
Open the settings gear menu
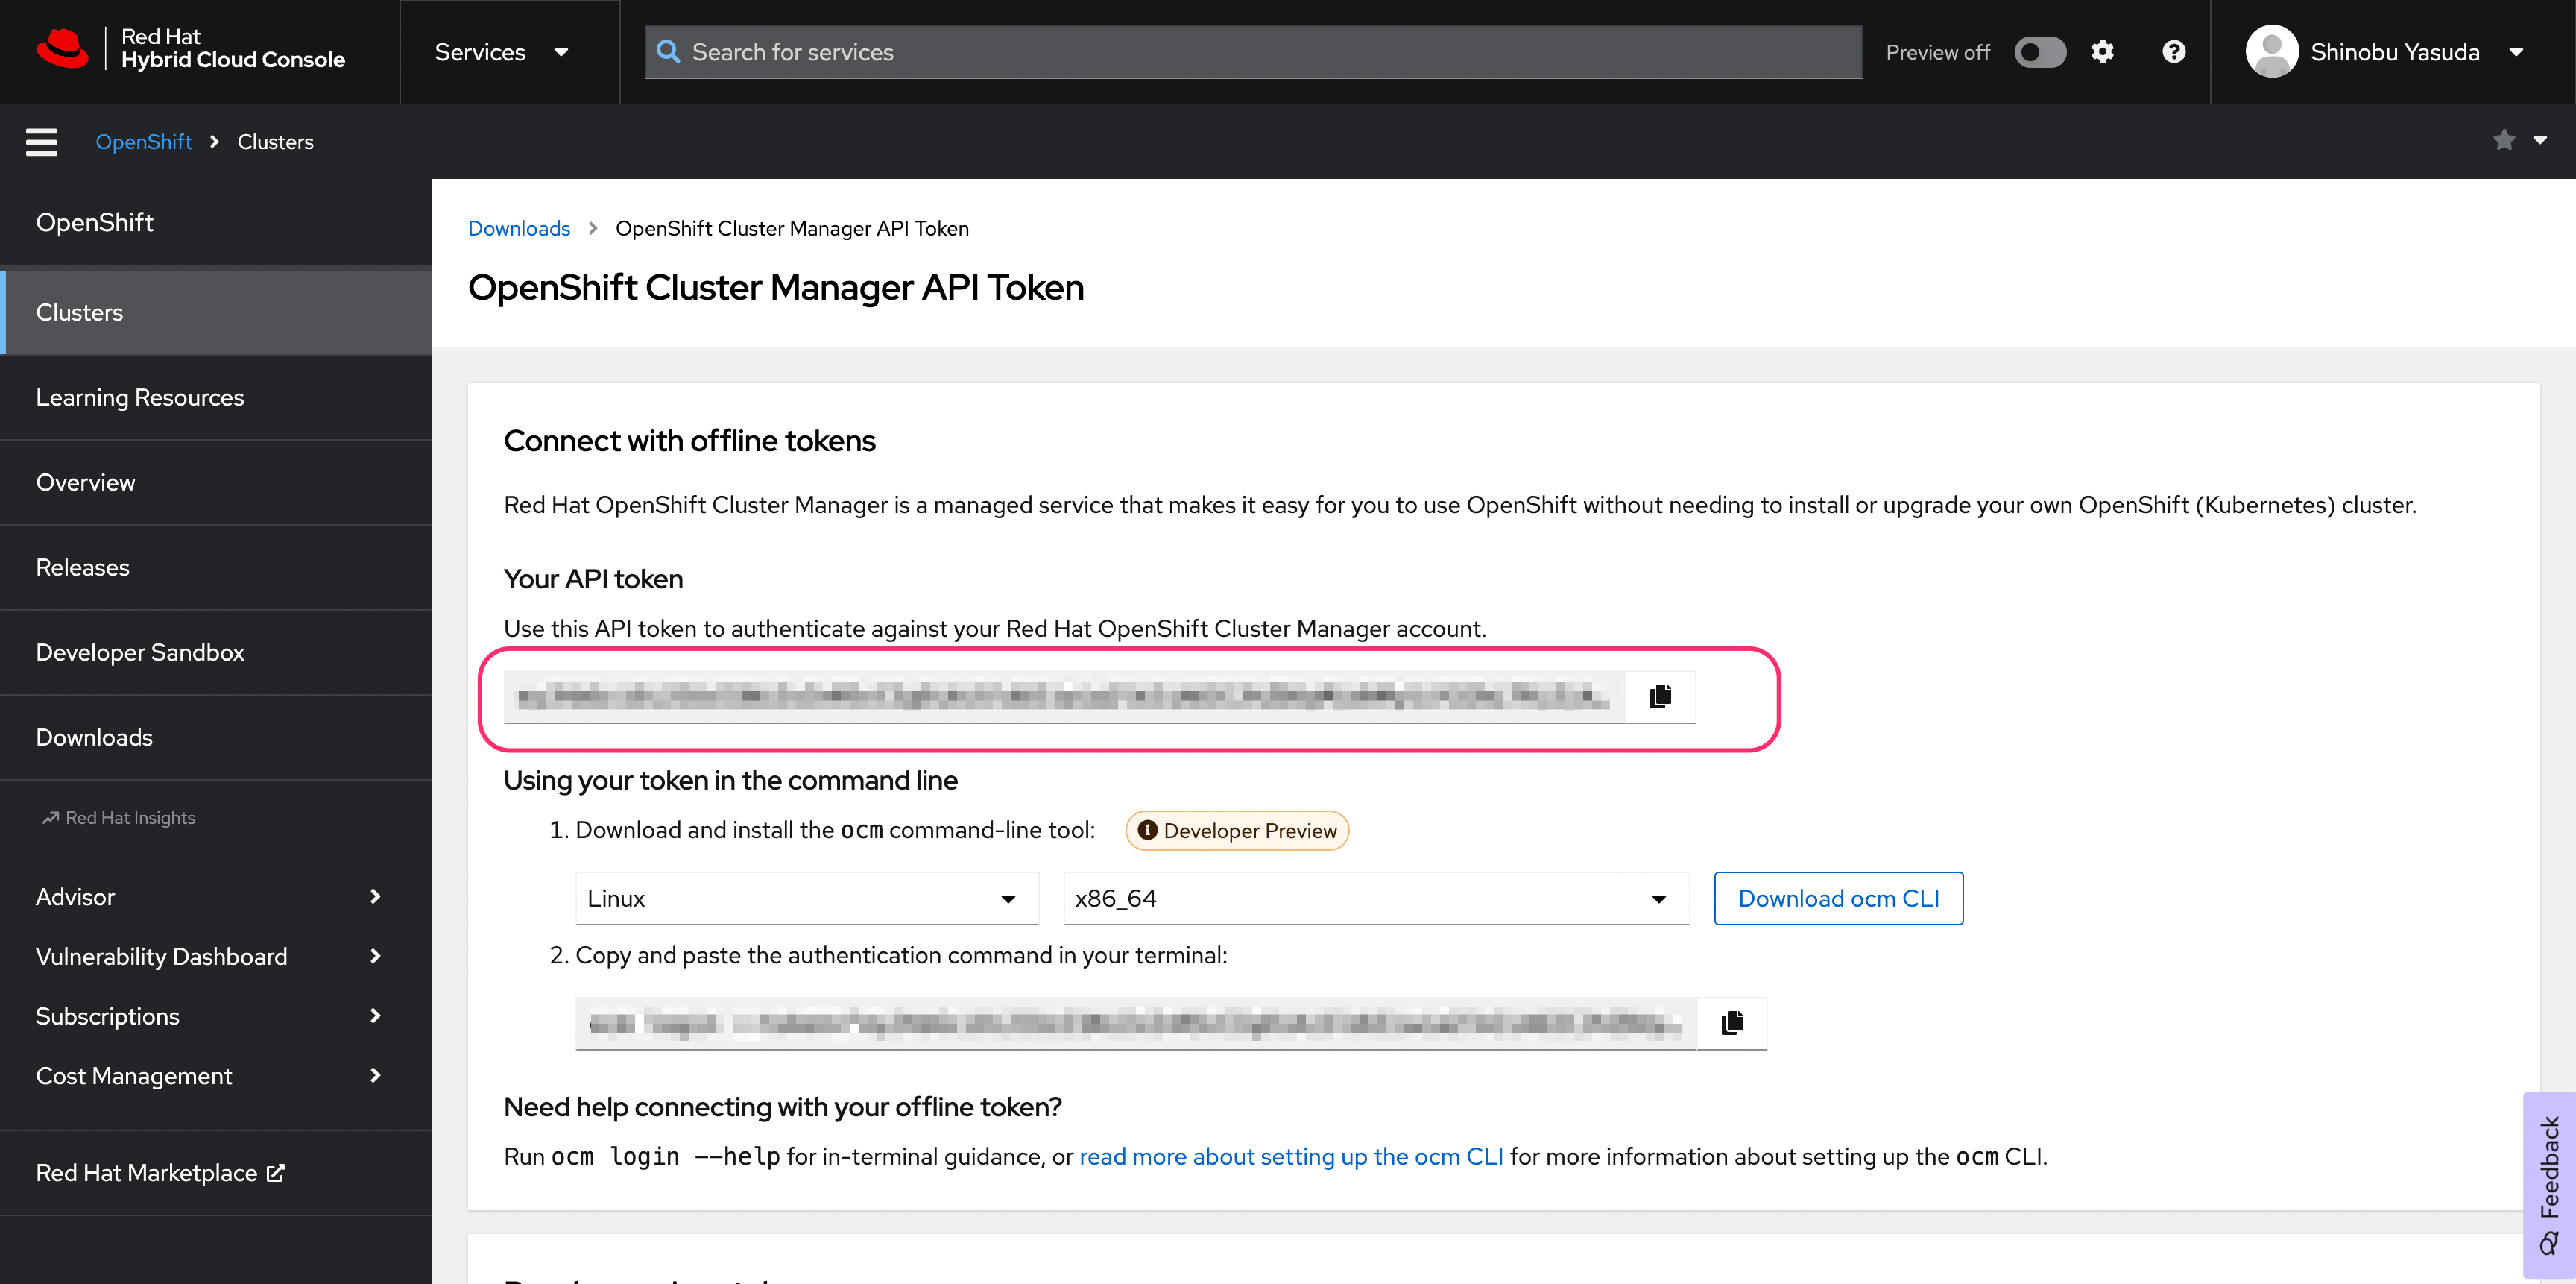(2102, 52)
